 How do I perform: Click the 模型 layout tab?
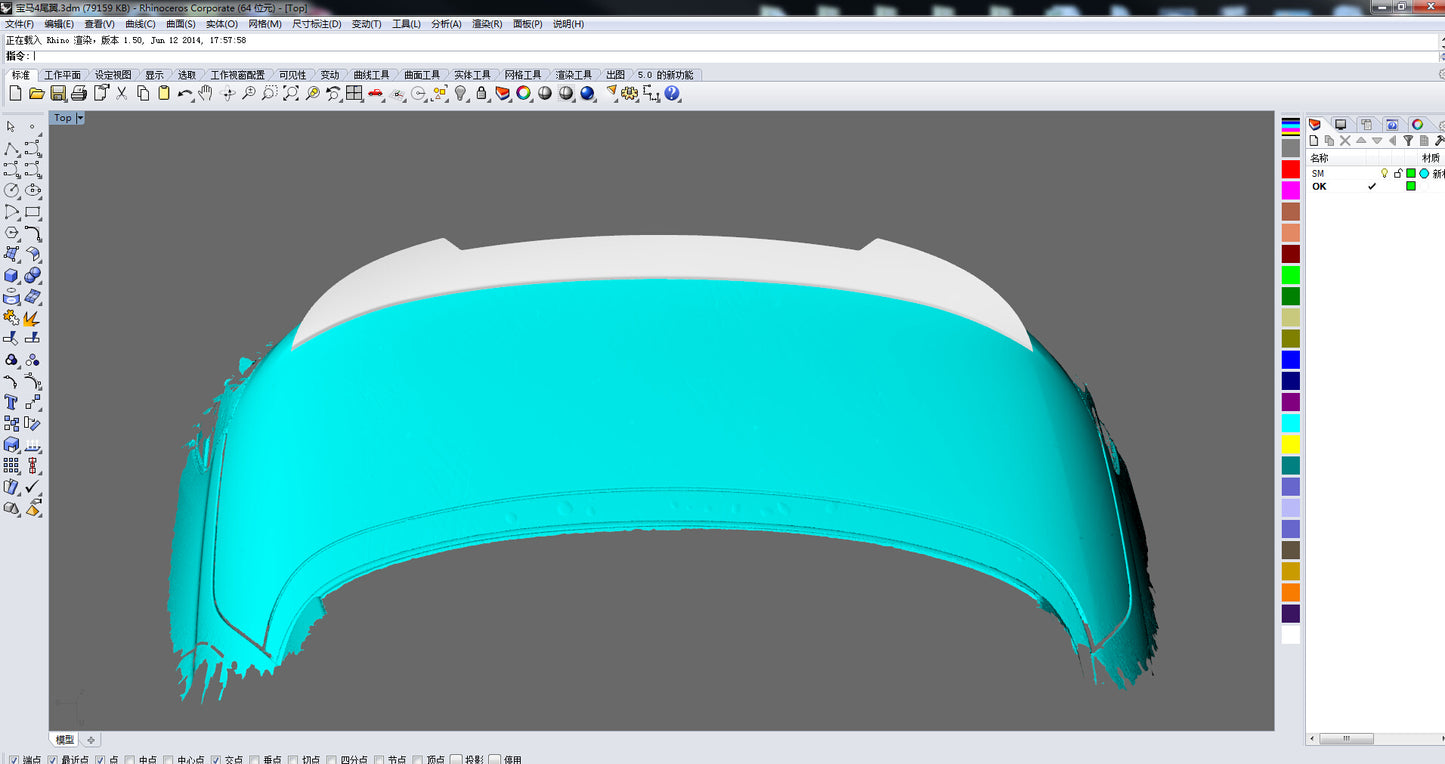coord(65,740)
